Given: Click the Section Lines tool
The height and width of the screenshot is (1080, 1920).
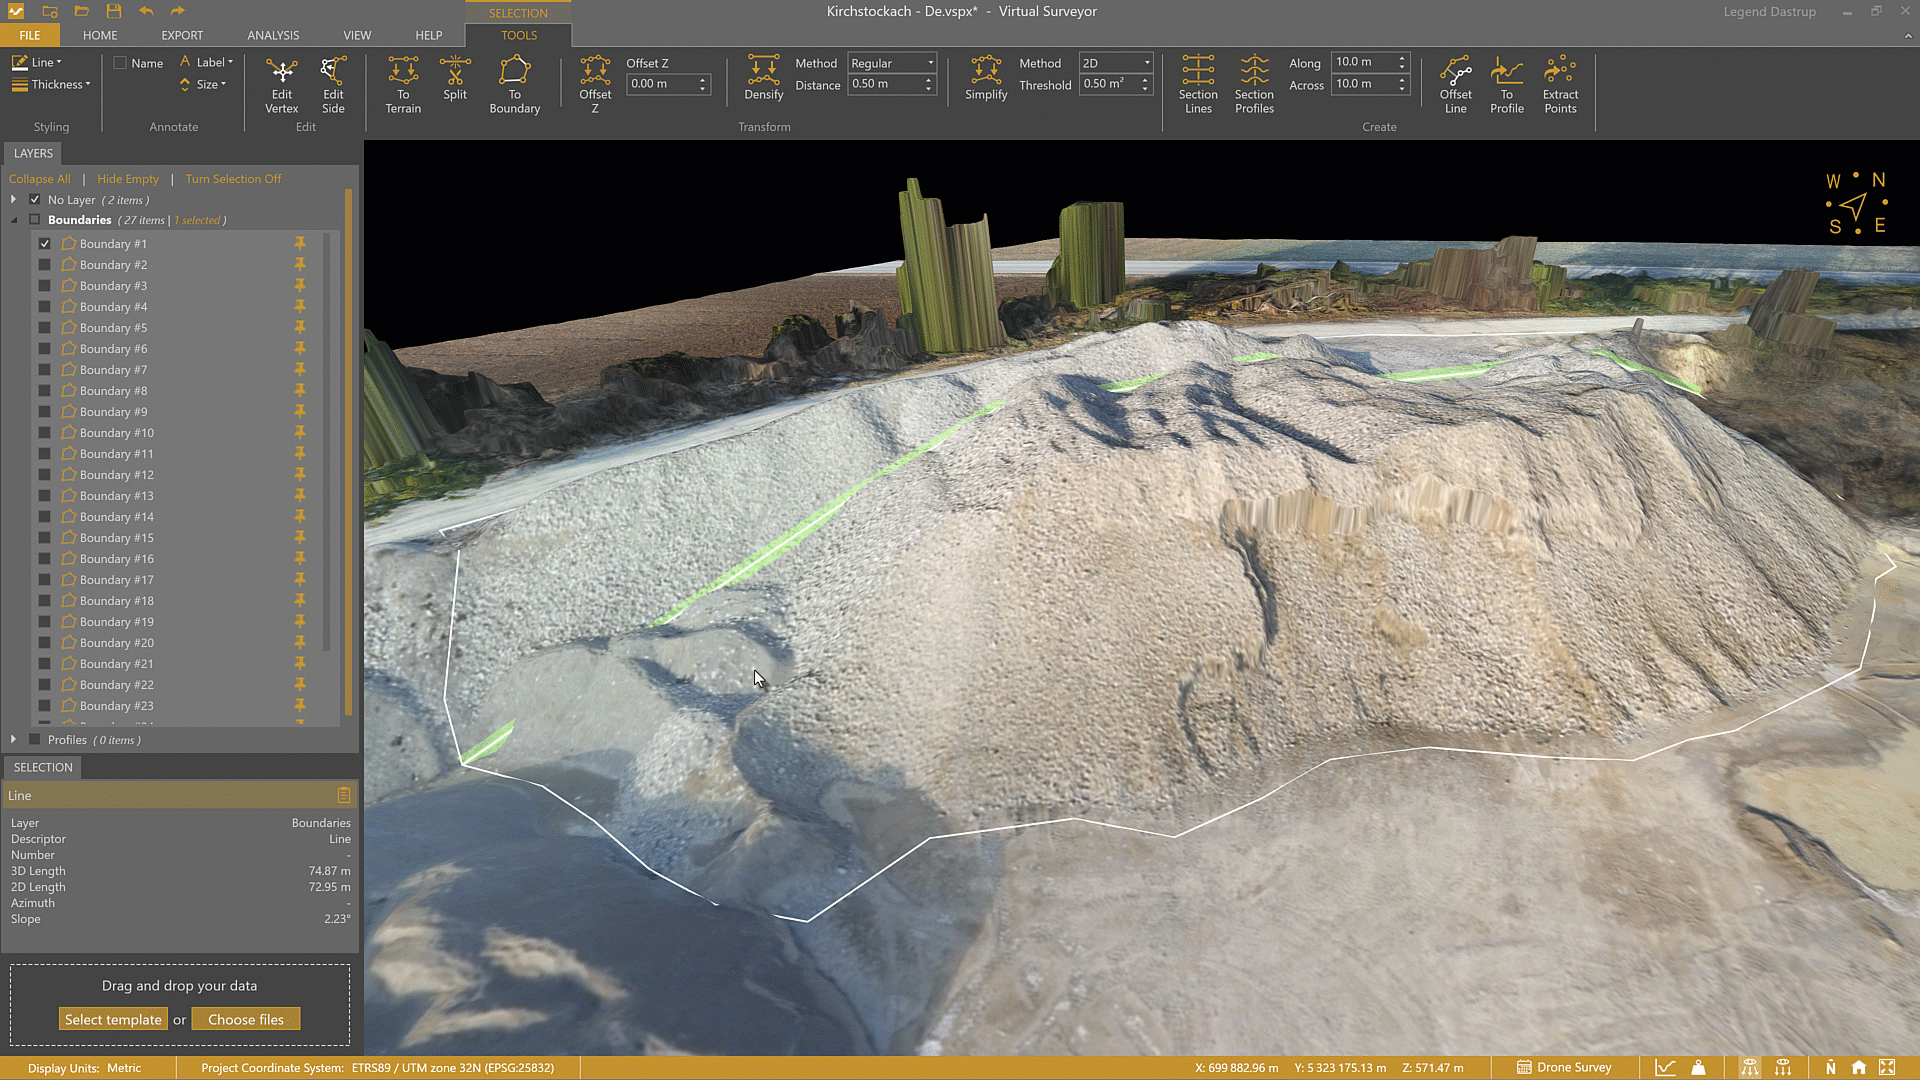Looking at the screenshot, I should (1198, 85).
